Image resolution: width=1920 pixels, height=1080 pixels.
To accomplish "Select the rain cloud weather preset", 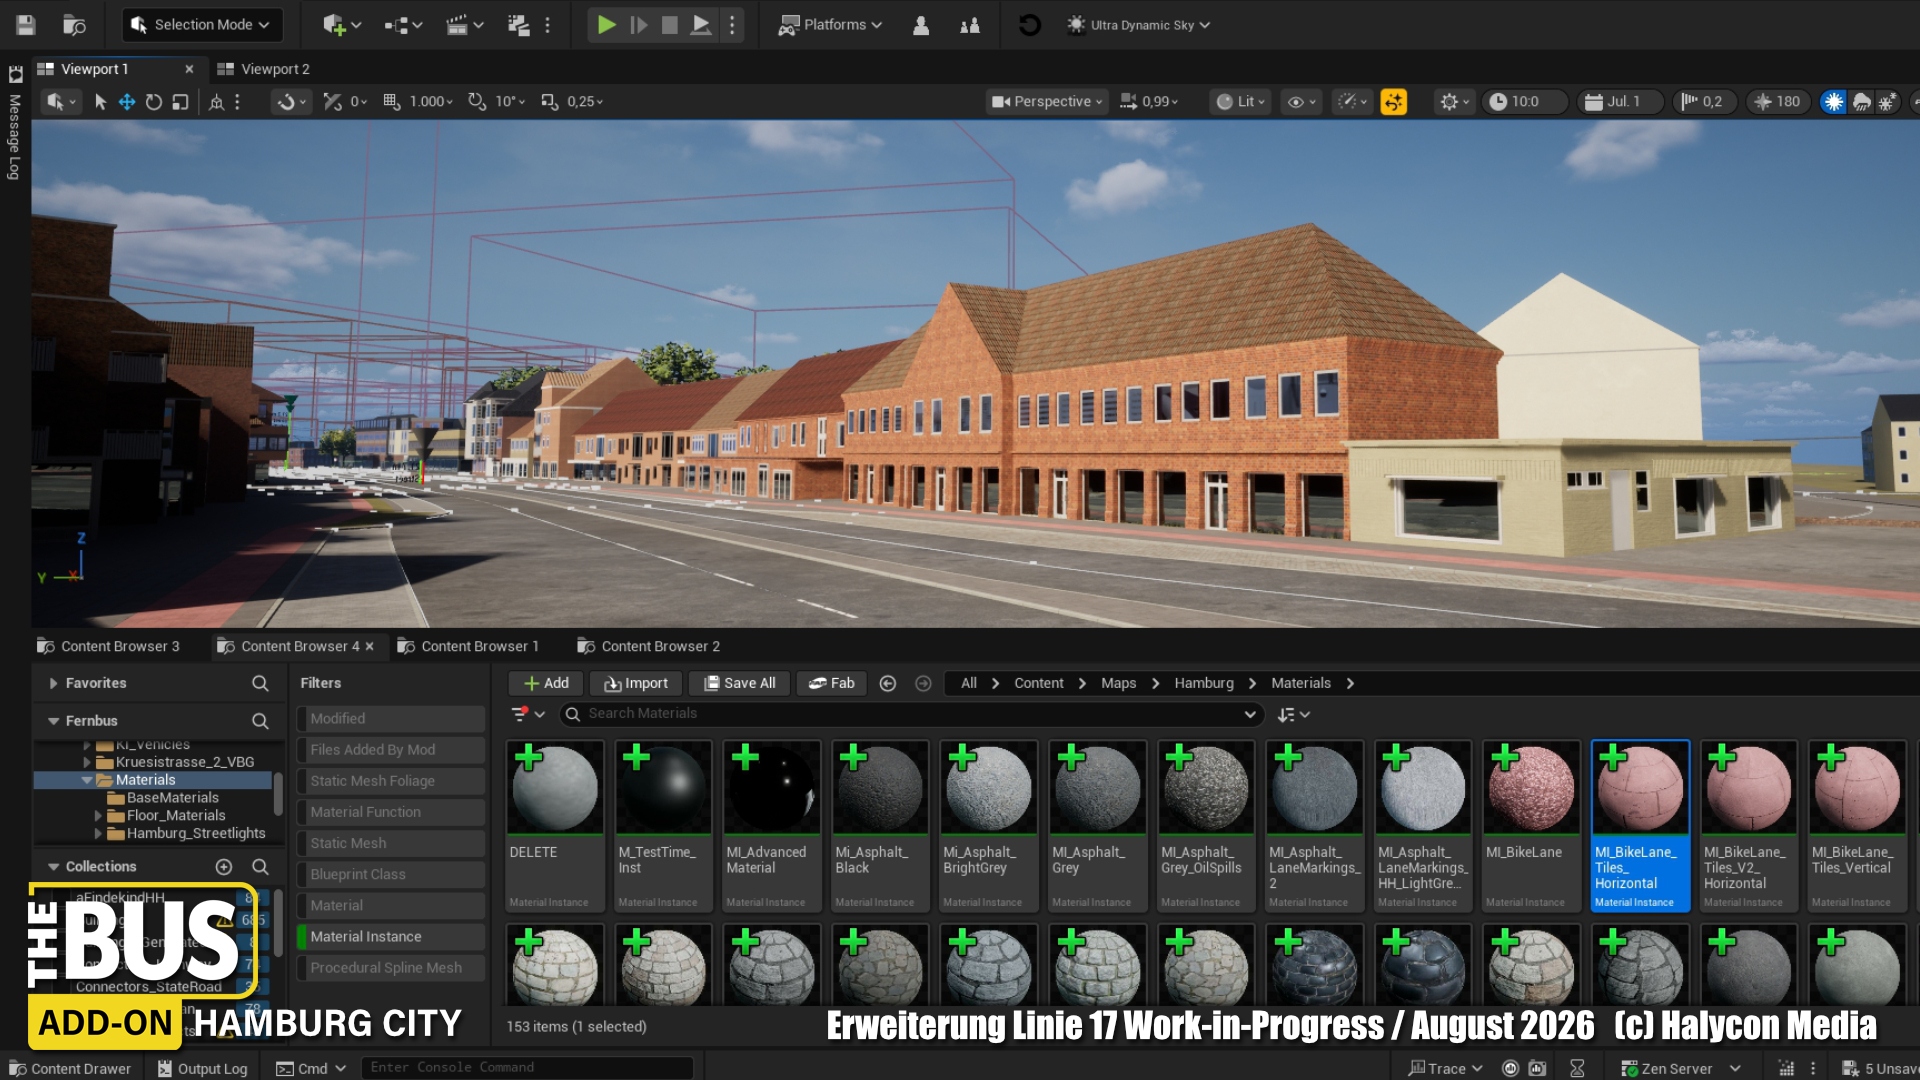I will [x=1861, y=101].
